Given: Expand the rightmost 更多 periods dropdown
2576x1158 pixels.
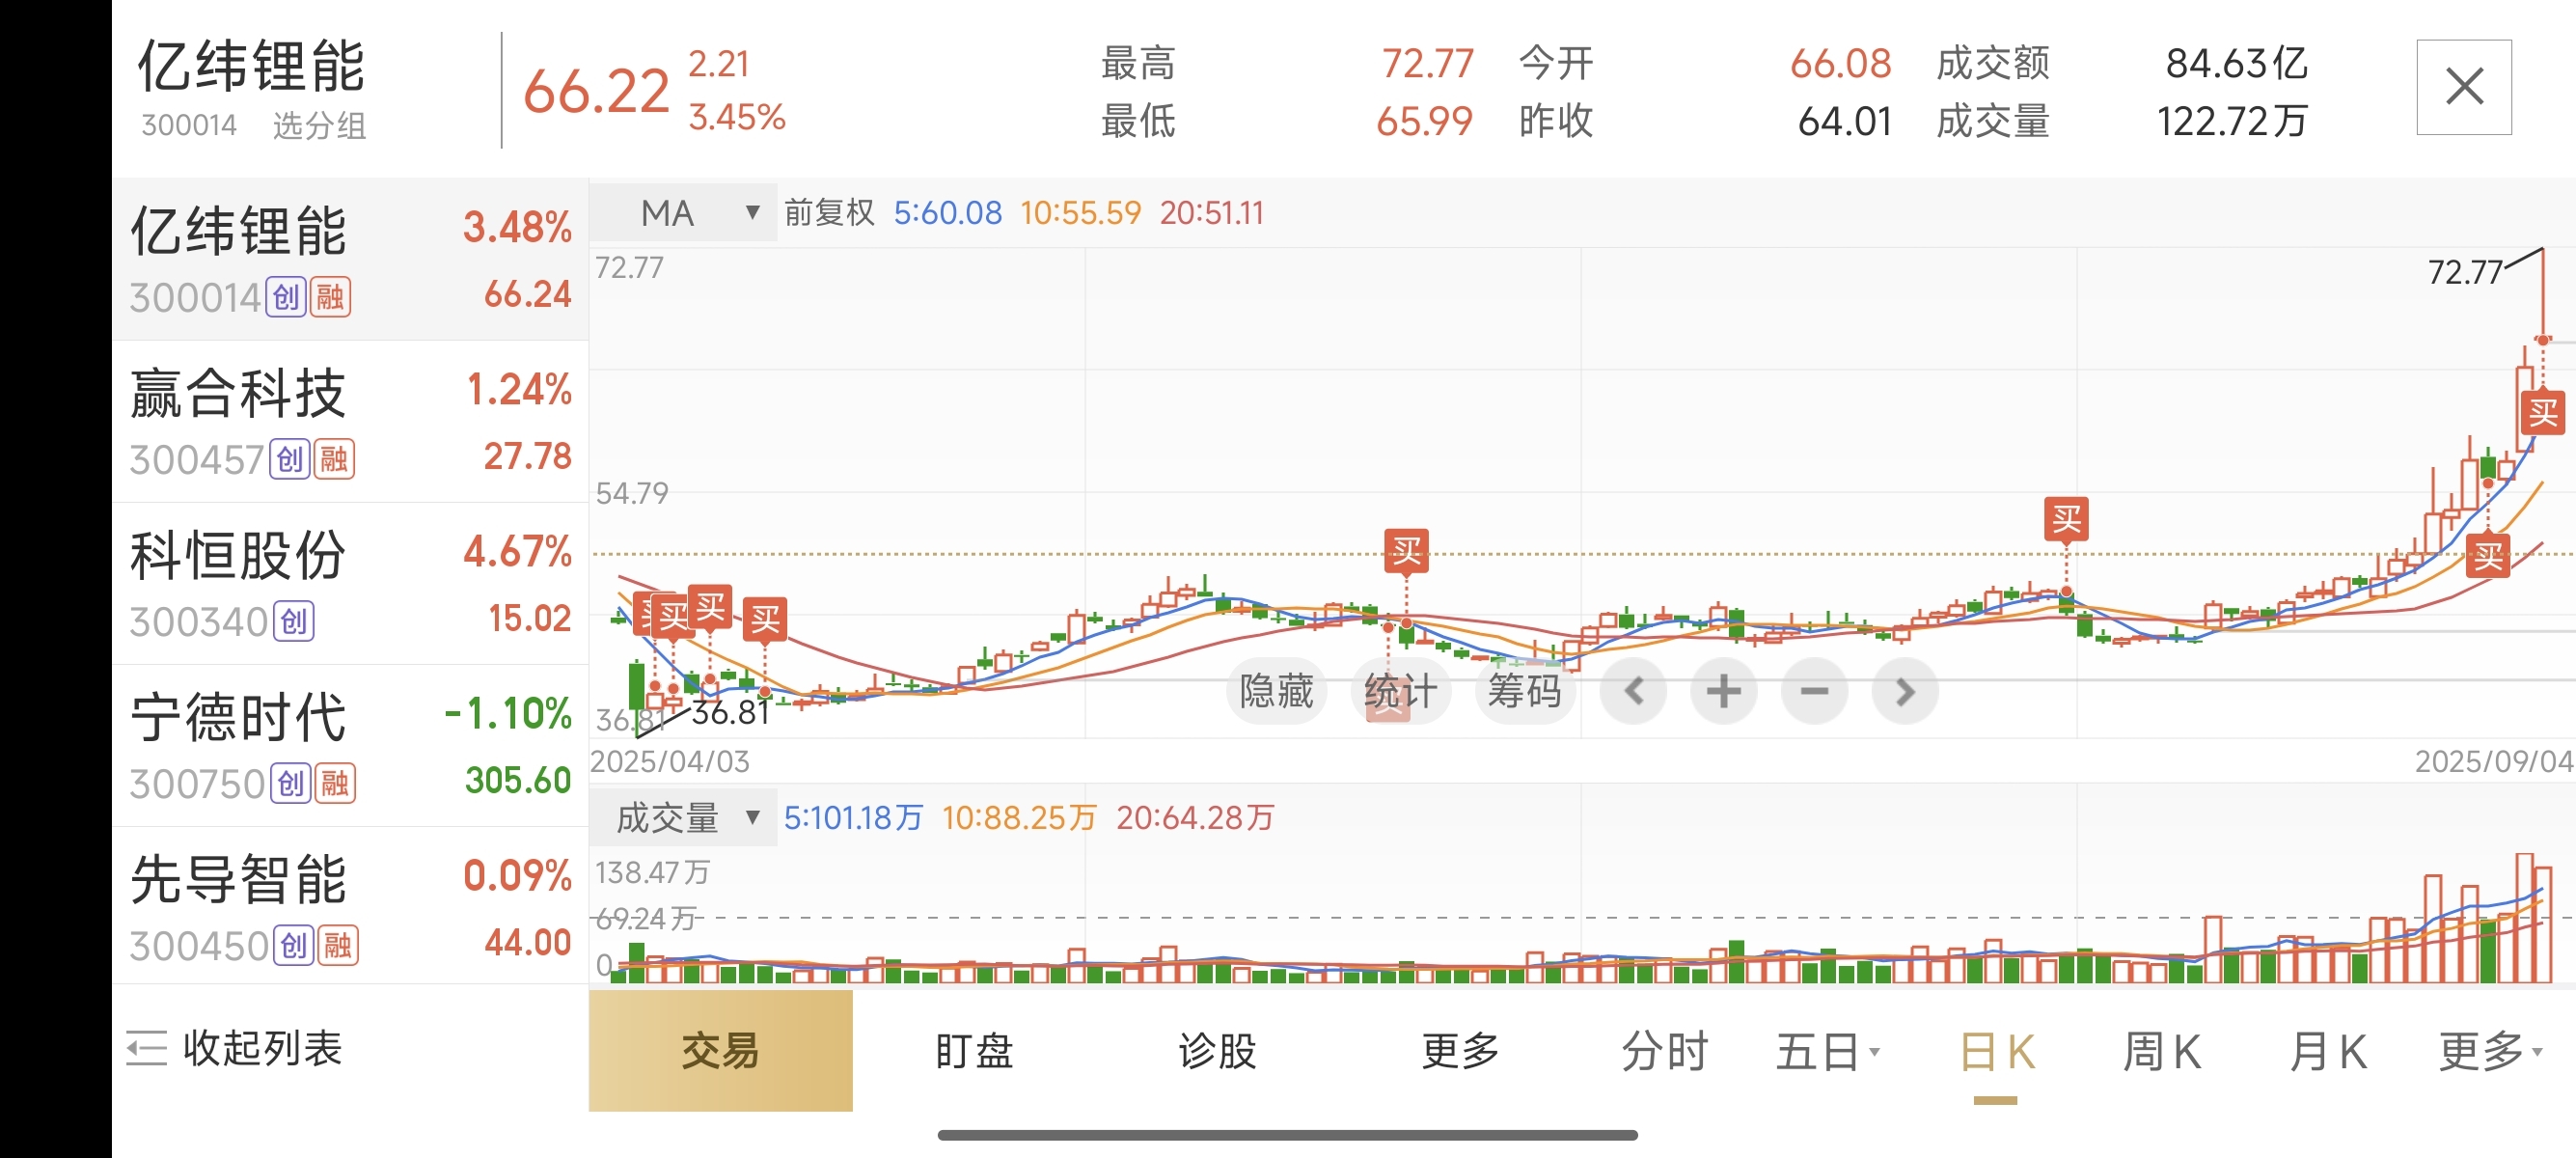Looking at the screenshot, I should tap(2490, 1051).
